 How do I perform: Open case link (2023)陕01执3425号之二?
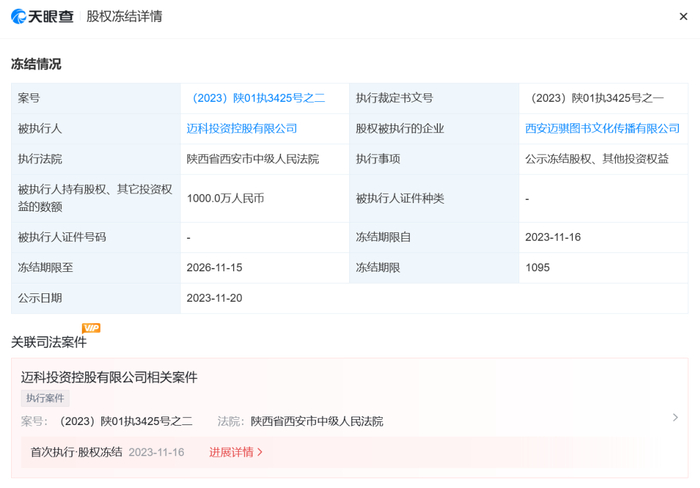tap(258, 98)
